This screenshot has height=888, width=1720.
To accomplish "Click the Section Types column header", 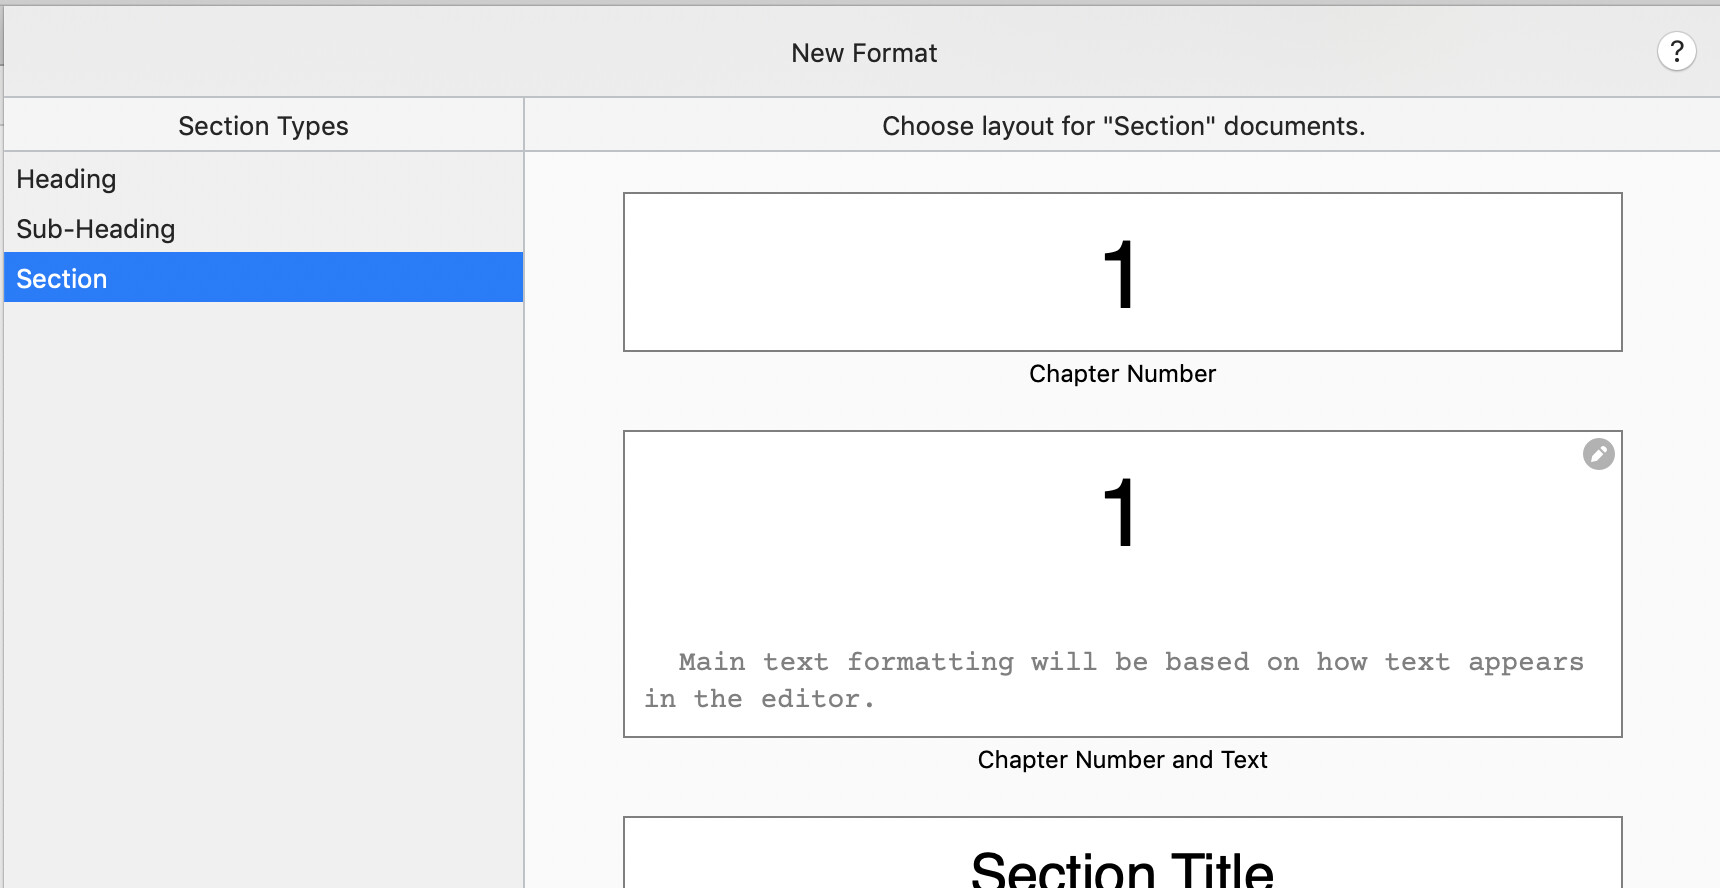I will (x=263, y=125).
